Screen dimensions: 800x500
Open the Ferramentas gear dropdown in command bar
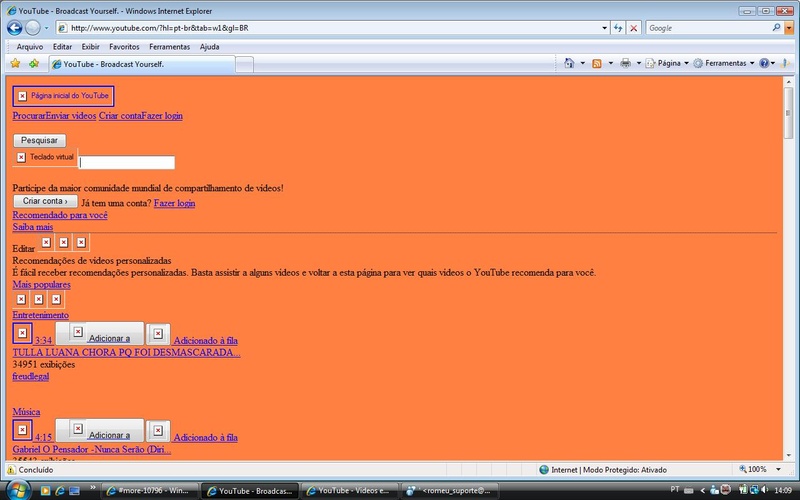(x=724, y=63)
